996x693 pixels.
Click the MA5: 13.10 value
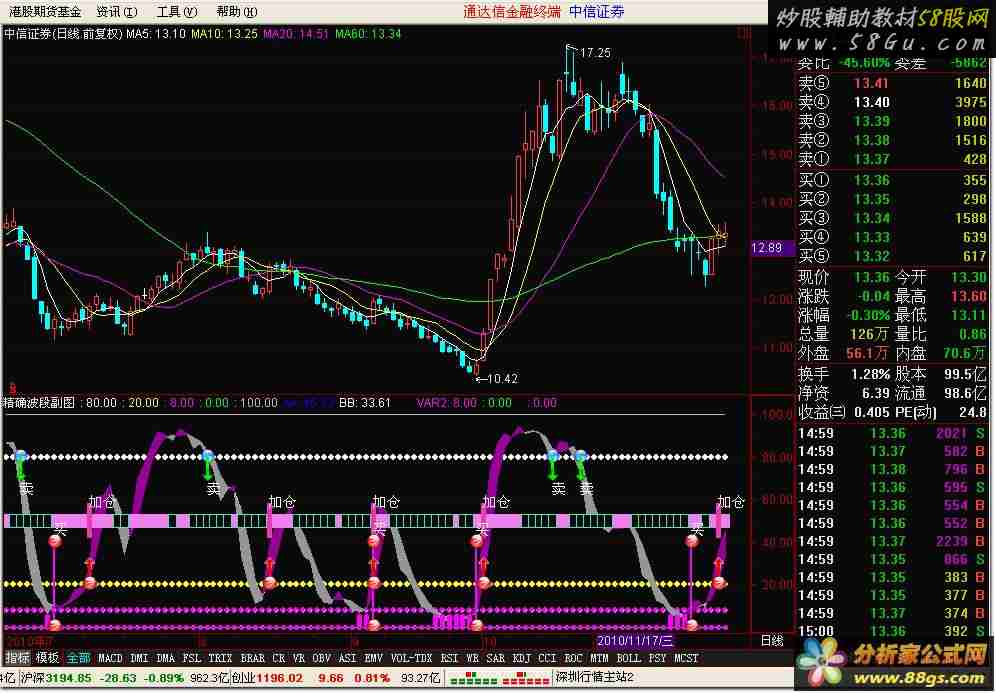(x=156, y=34)
